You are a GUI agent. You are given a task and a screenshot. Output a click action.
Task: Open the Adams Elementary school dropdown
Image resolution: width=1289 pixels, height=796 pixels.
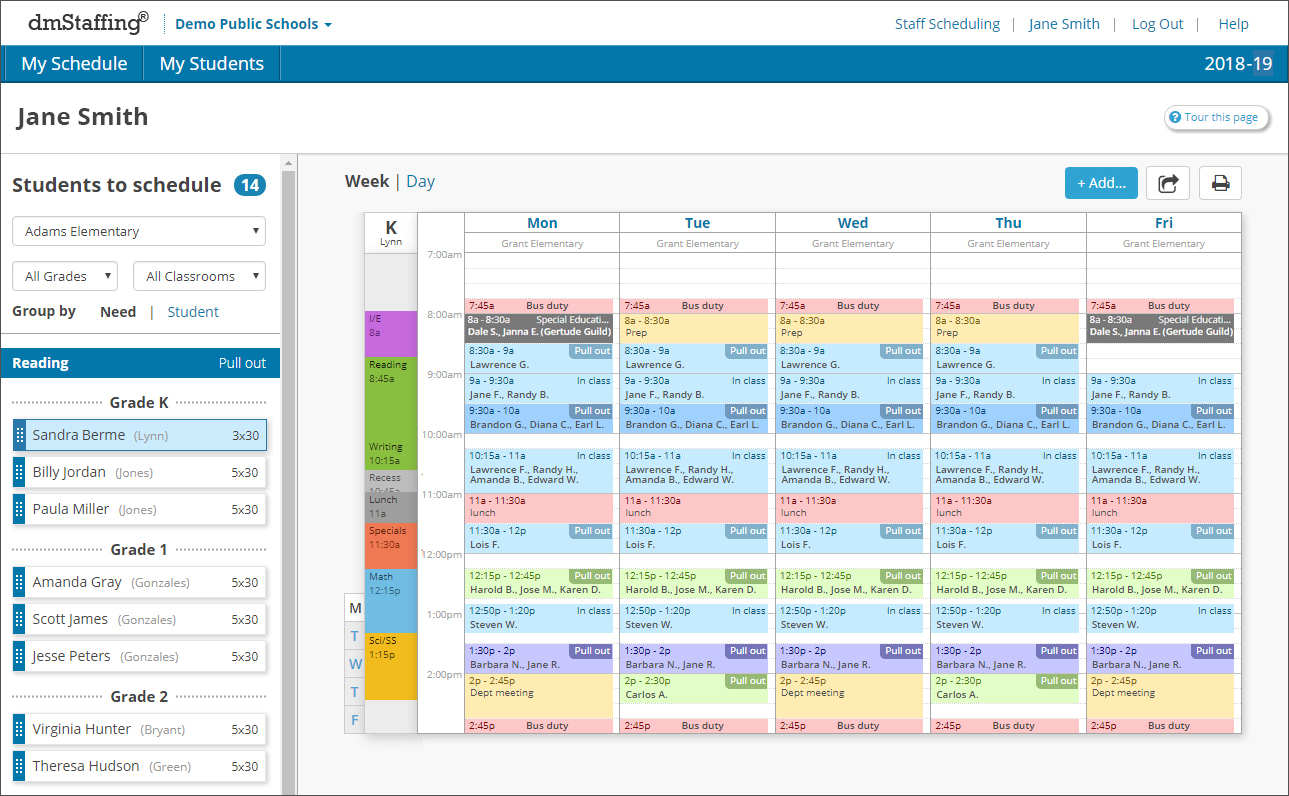138,231
